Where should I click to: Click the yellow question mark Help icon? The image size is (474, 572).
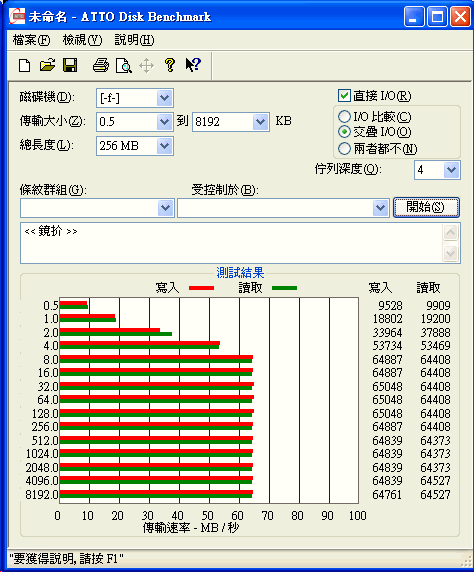coord(170,65)
